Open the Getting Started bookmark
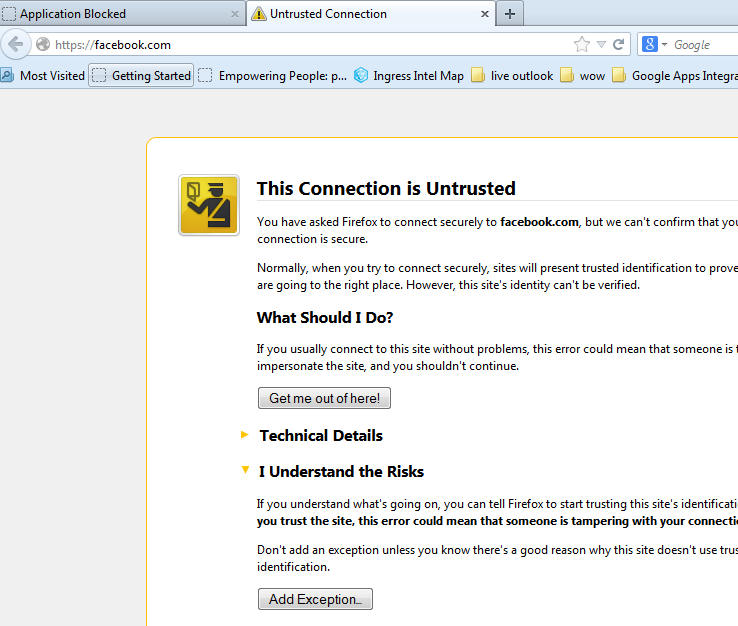 click(141, 76)
